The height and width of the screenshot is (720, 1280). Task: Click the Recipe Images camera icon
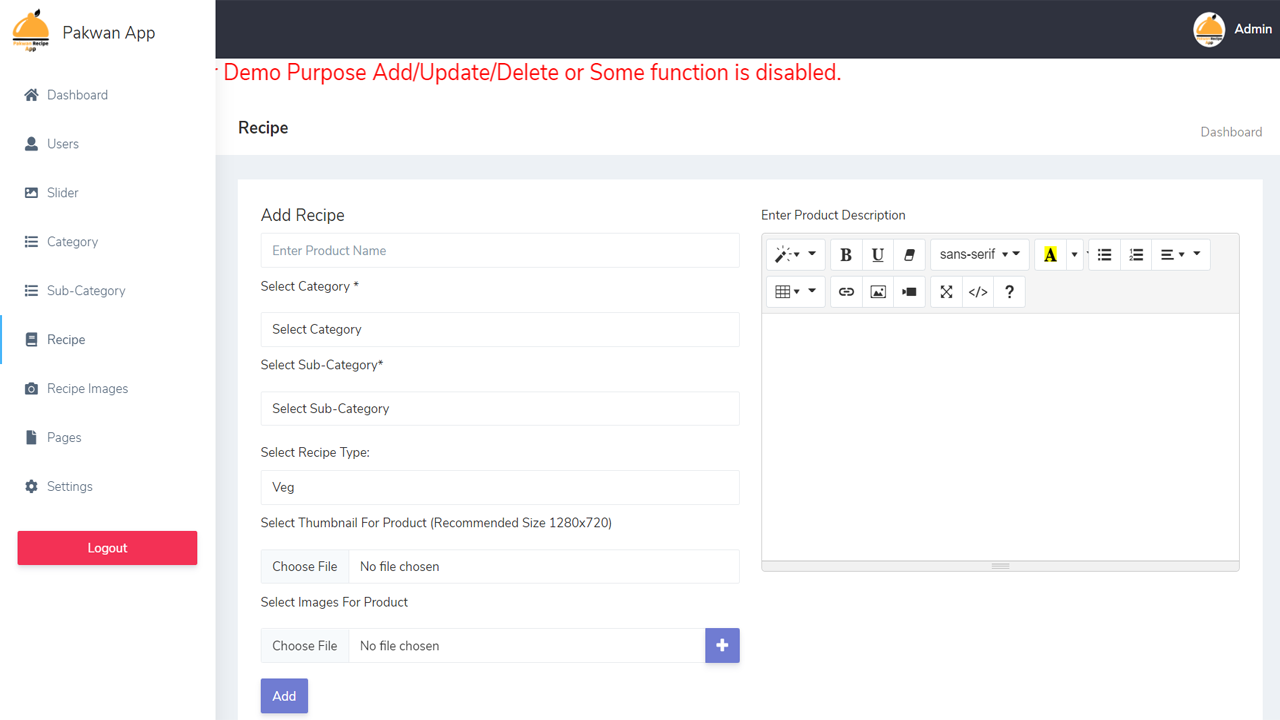[31, 389]
